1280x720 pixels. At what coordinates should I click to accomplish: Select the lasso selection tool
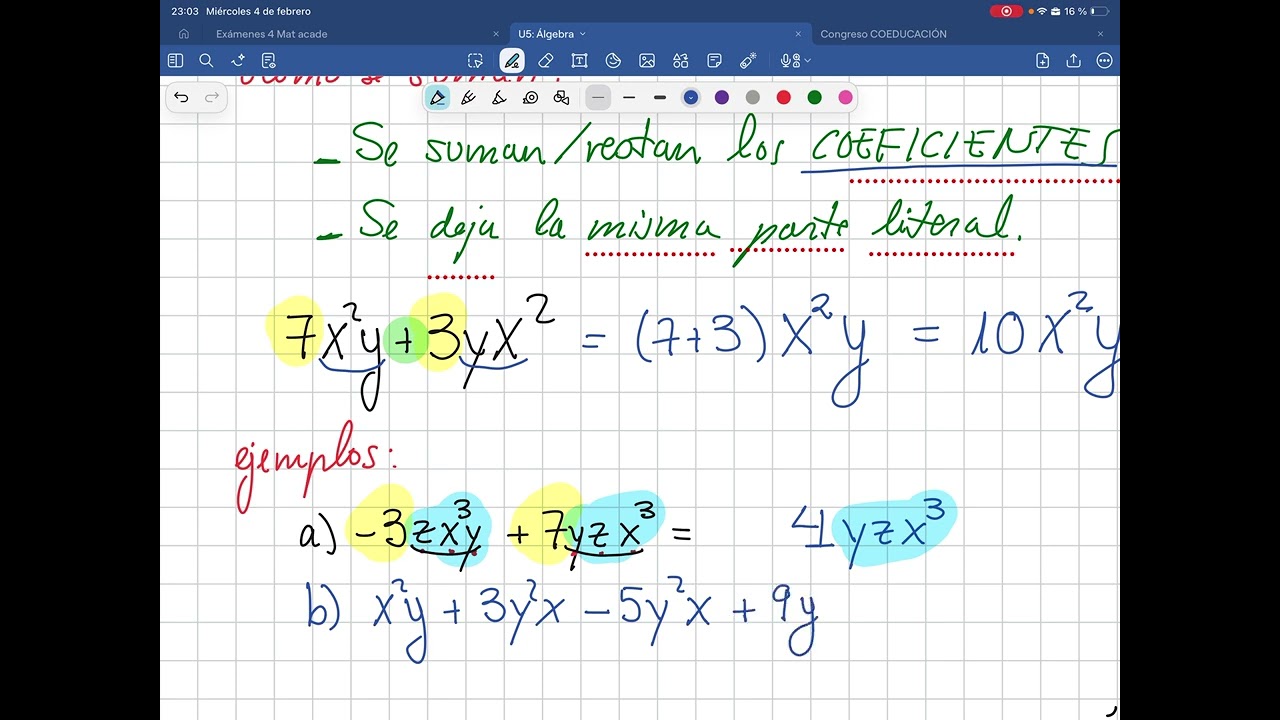[476, 61]
